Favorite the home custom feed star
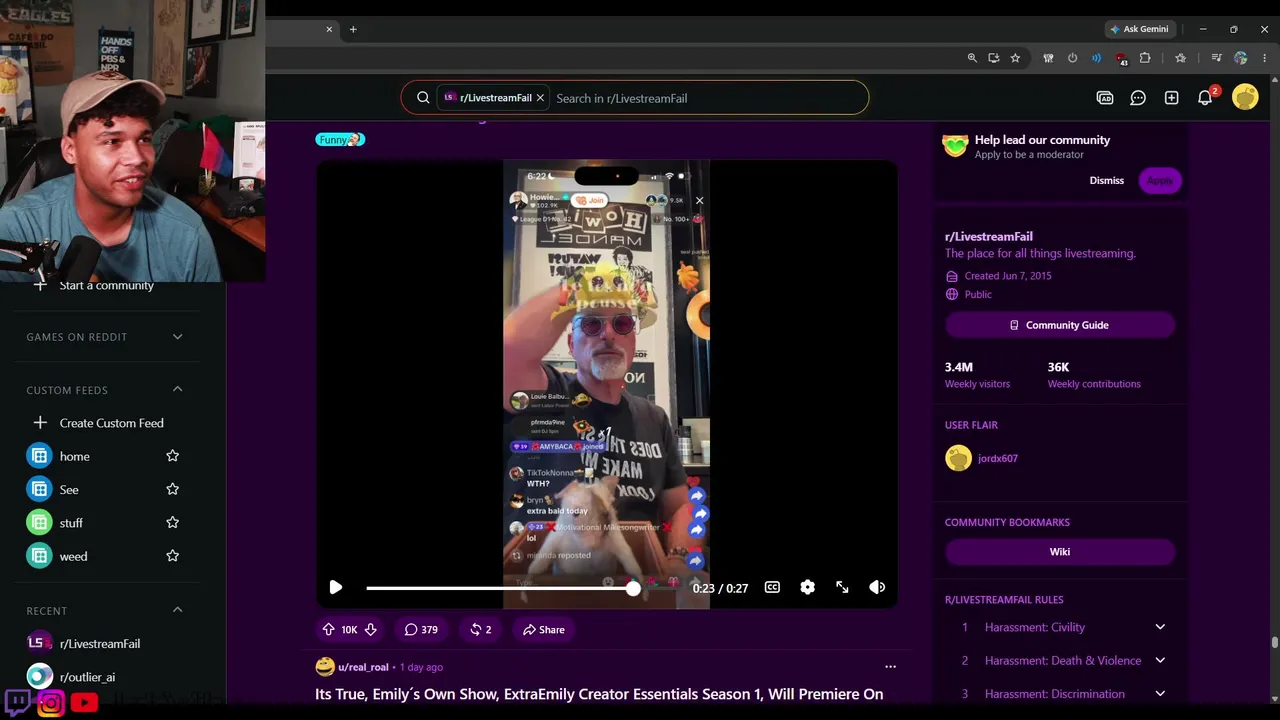 tap(172, 456)
